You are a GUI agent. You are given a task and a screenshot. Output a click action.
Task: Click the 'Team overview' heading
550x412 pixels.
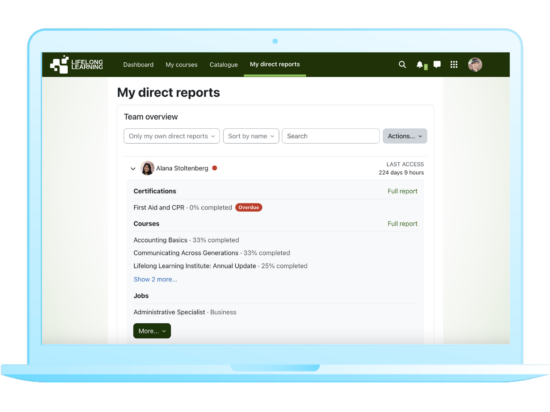tap(151, 117)
